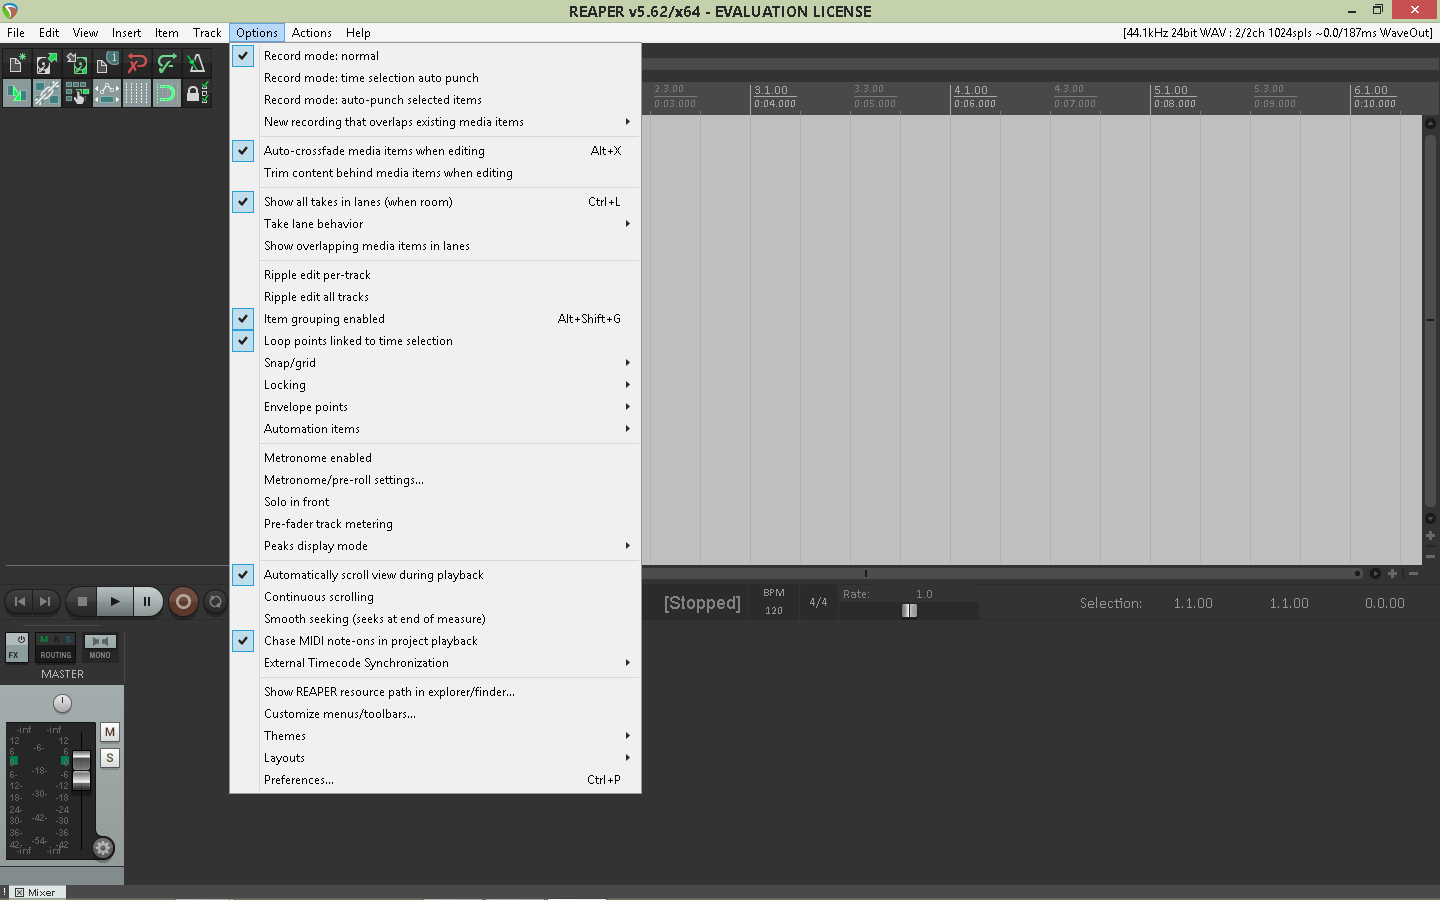Toggle the metronome toolbar icon
Image resolution: width=1440 pixels, height=900 pixels.
[197, 64]
